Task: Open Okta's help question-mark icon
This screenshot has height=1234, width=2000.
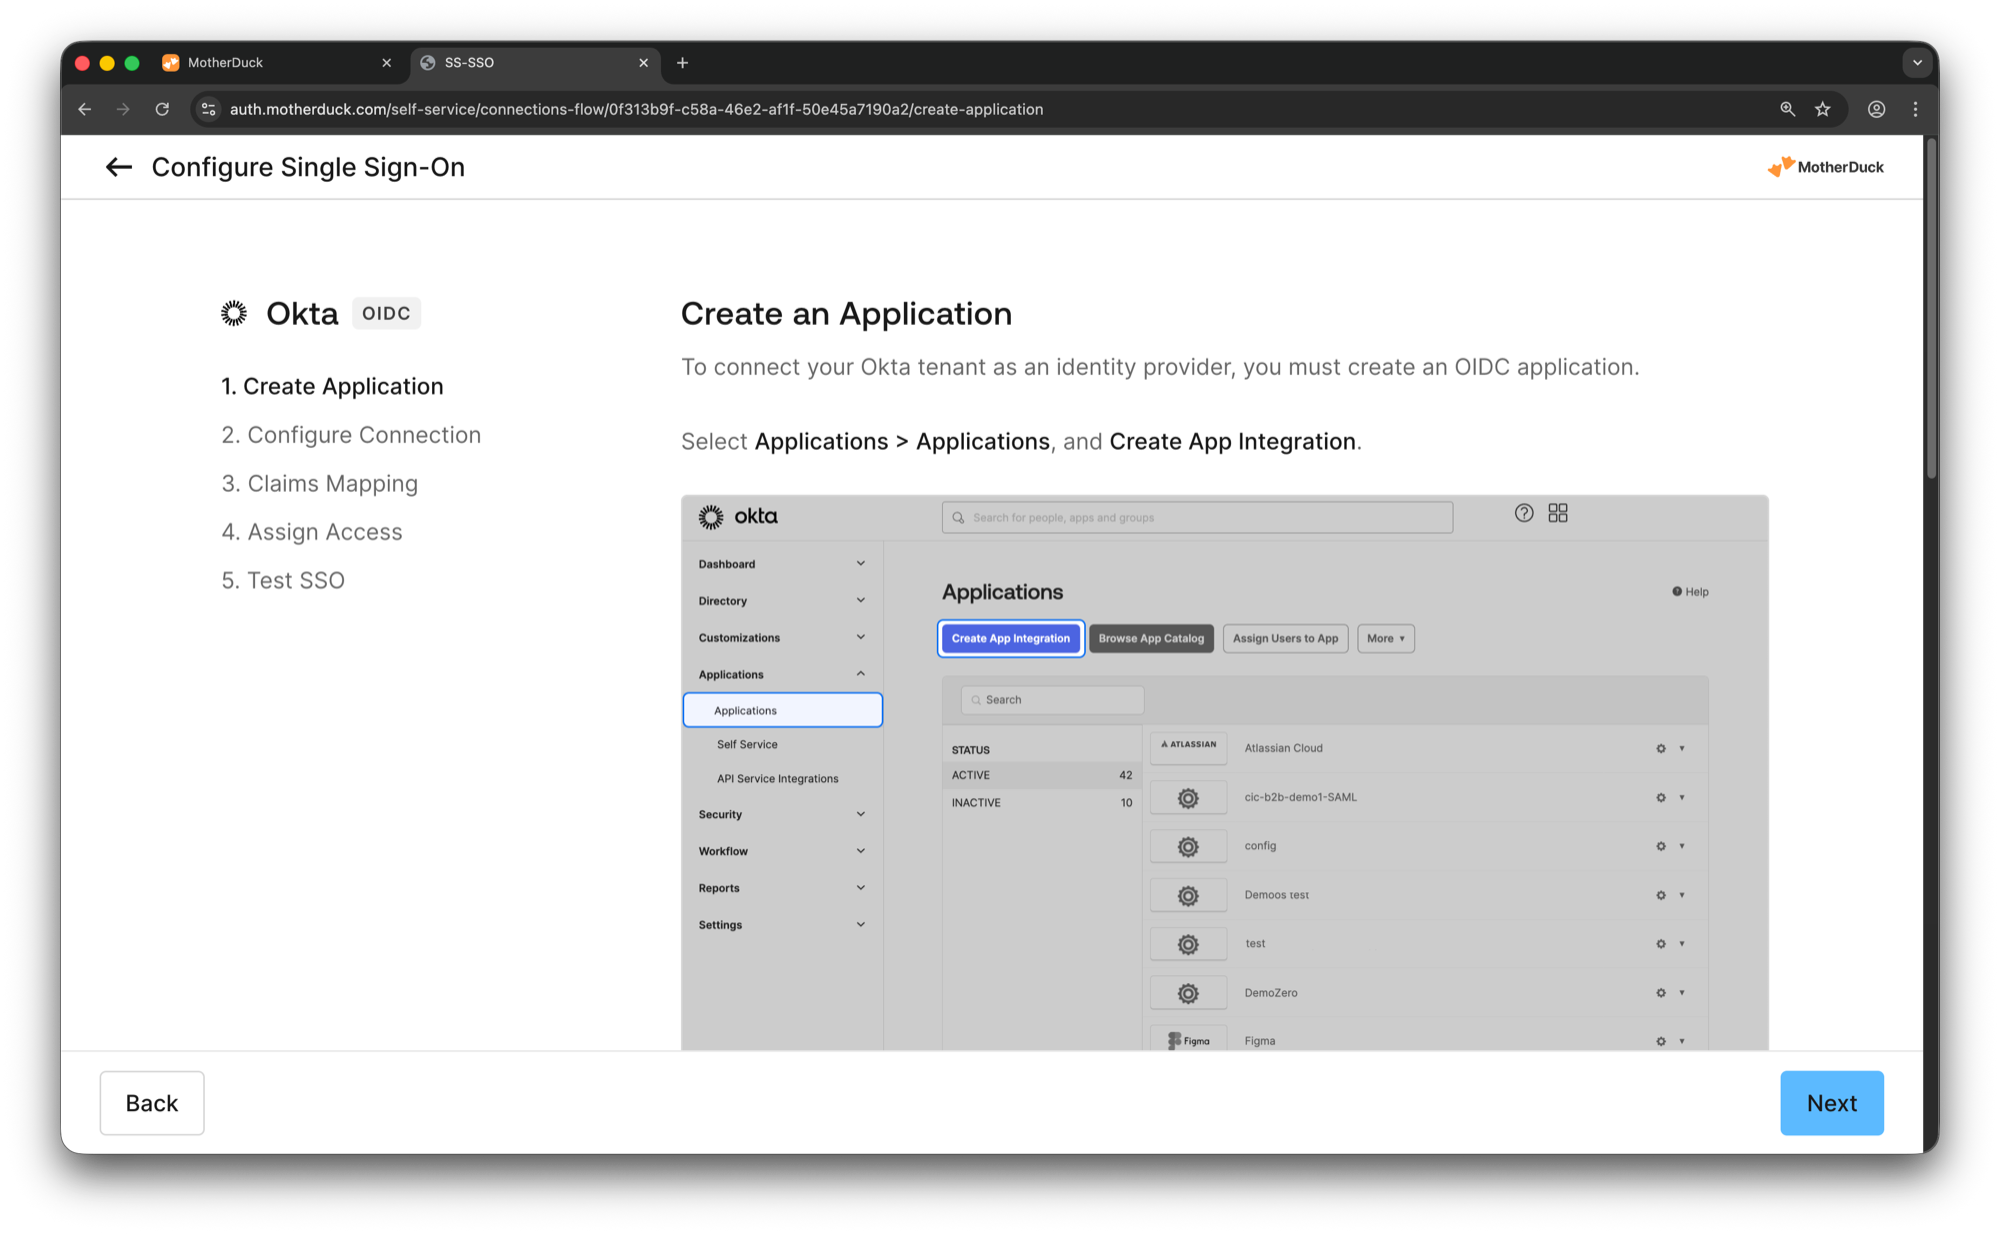Action: [x=1524, y=513]
